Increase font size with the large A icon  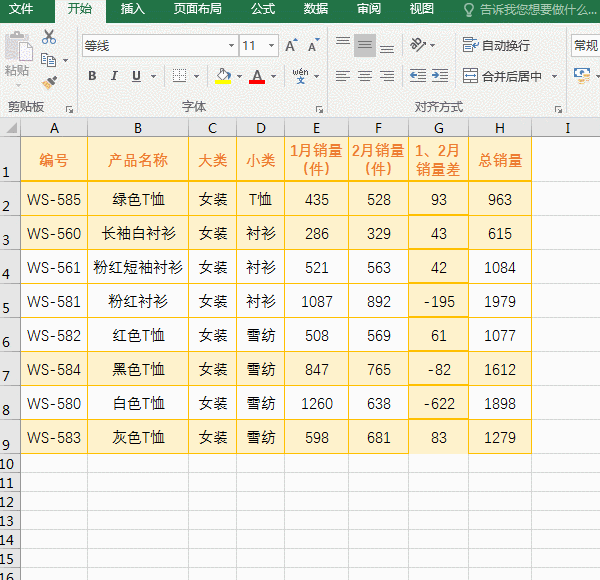coord(292,46)
